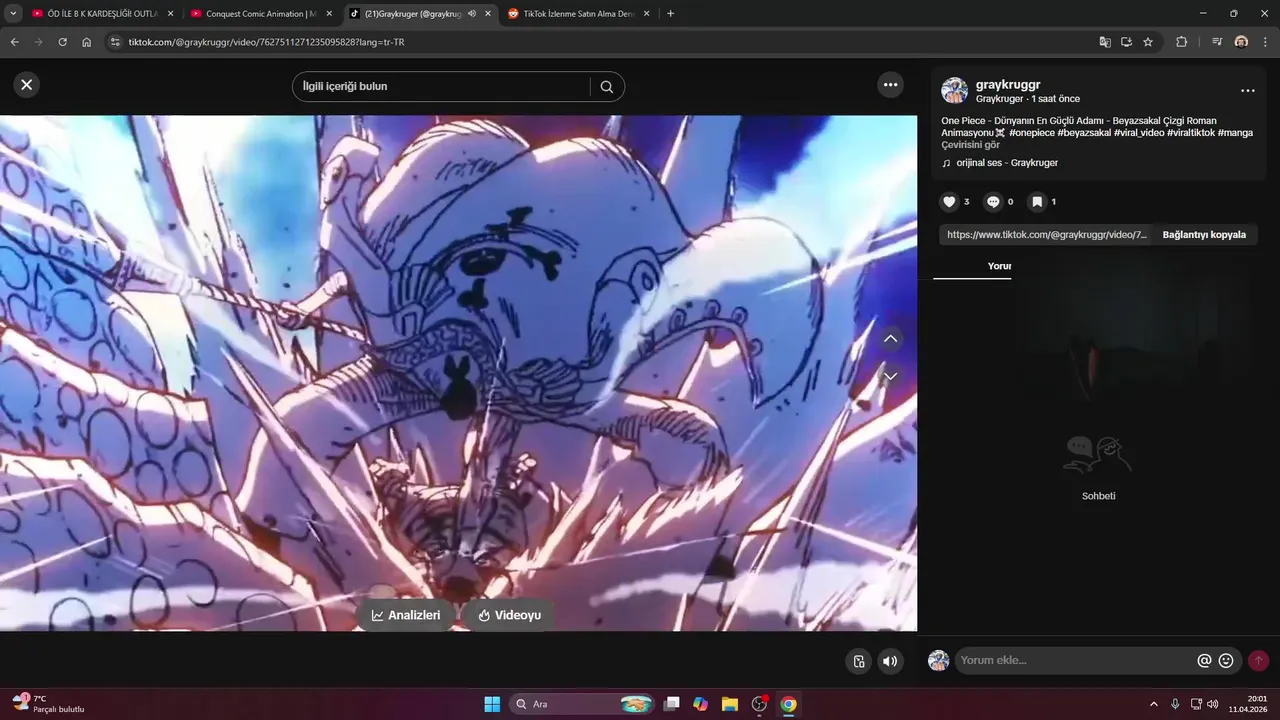Click the video URL text box
This screenshot has height=720, width=1280.
[1046, 235]
